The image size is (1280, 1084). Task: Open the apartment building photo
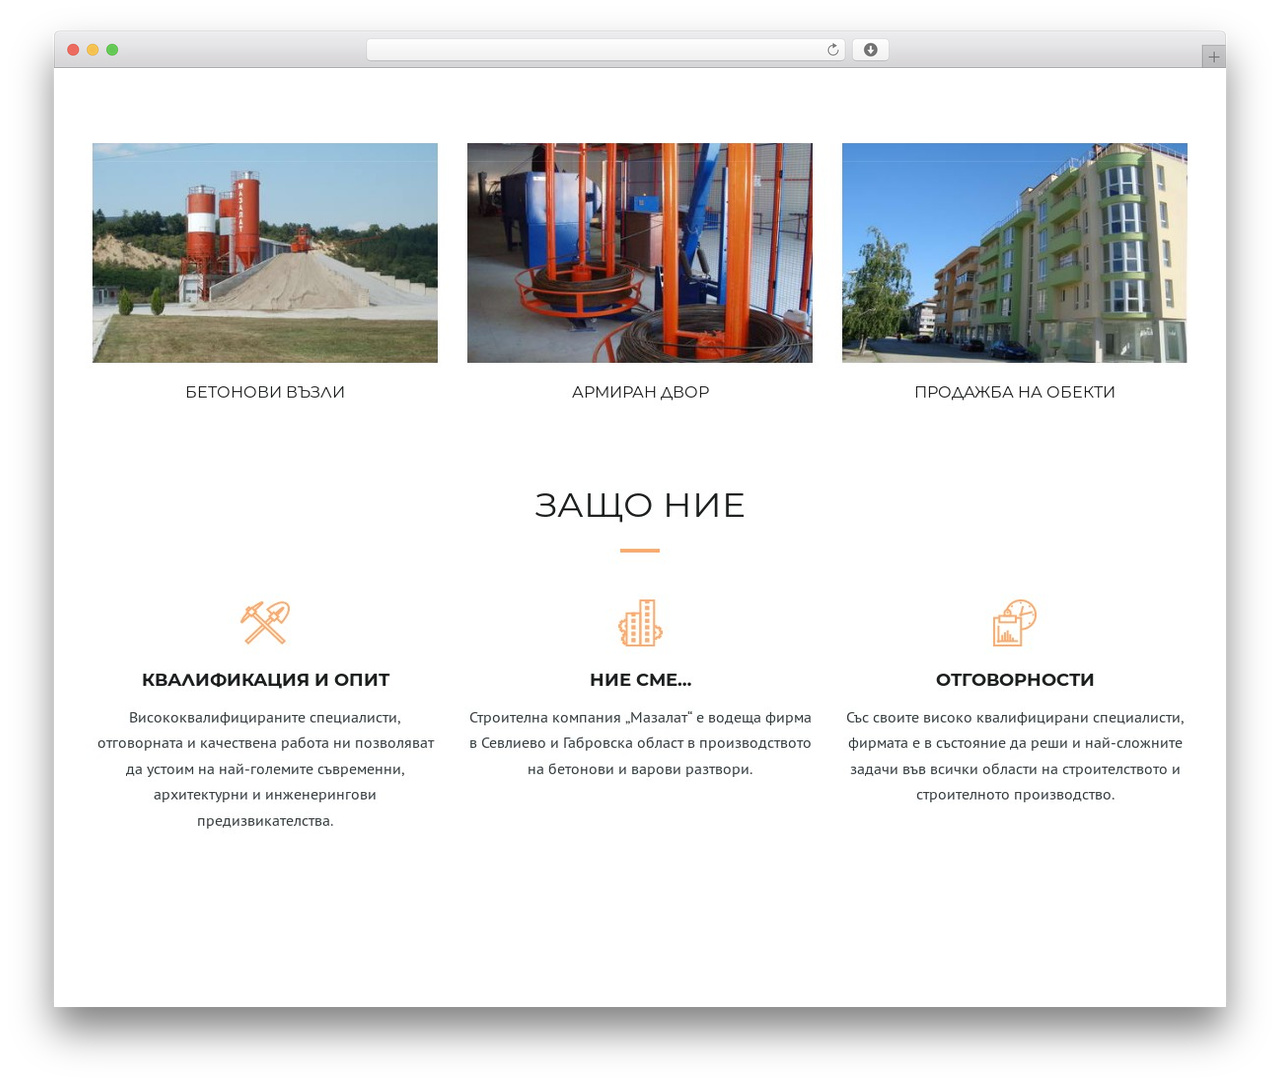click(1014, 253)
